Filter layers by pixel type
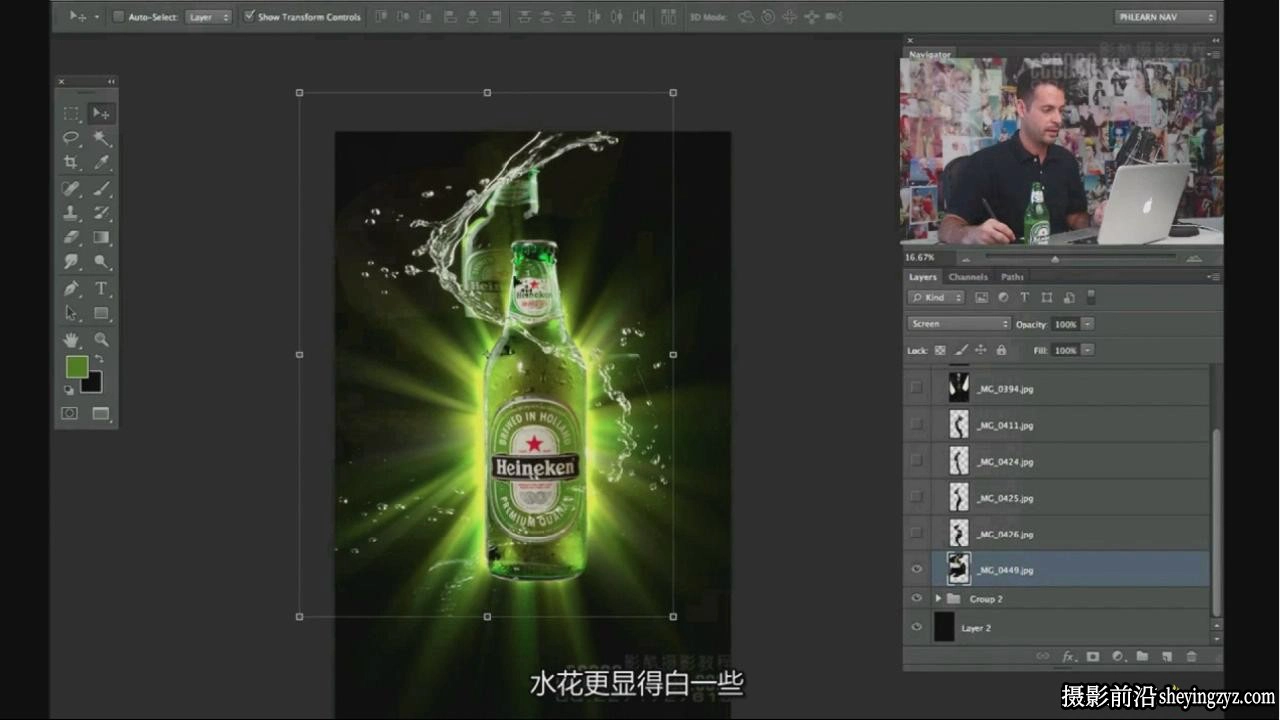Screen dimensions: 1280x720 981,298
